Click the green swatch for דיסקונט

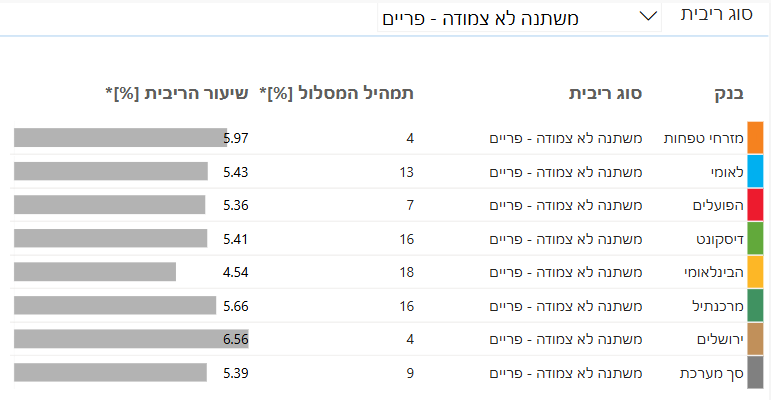pyautogui.click(x=755, y=239)
